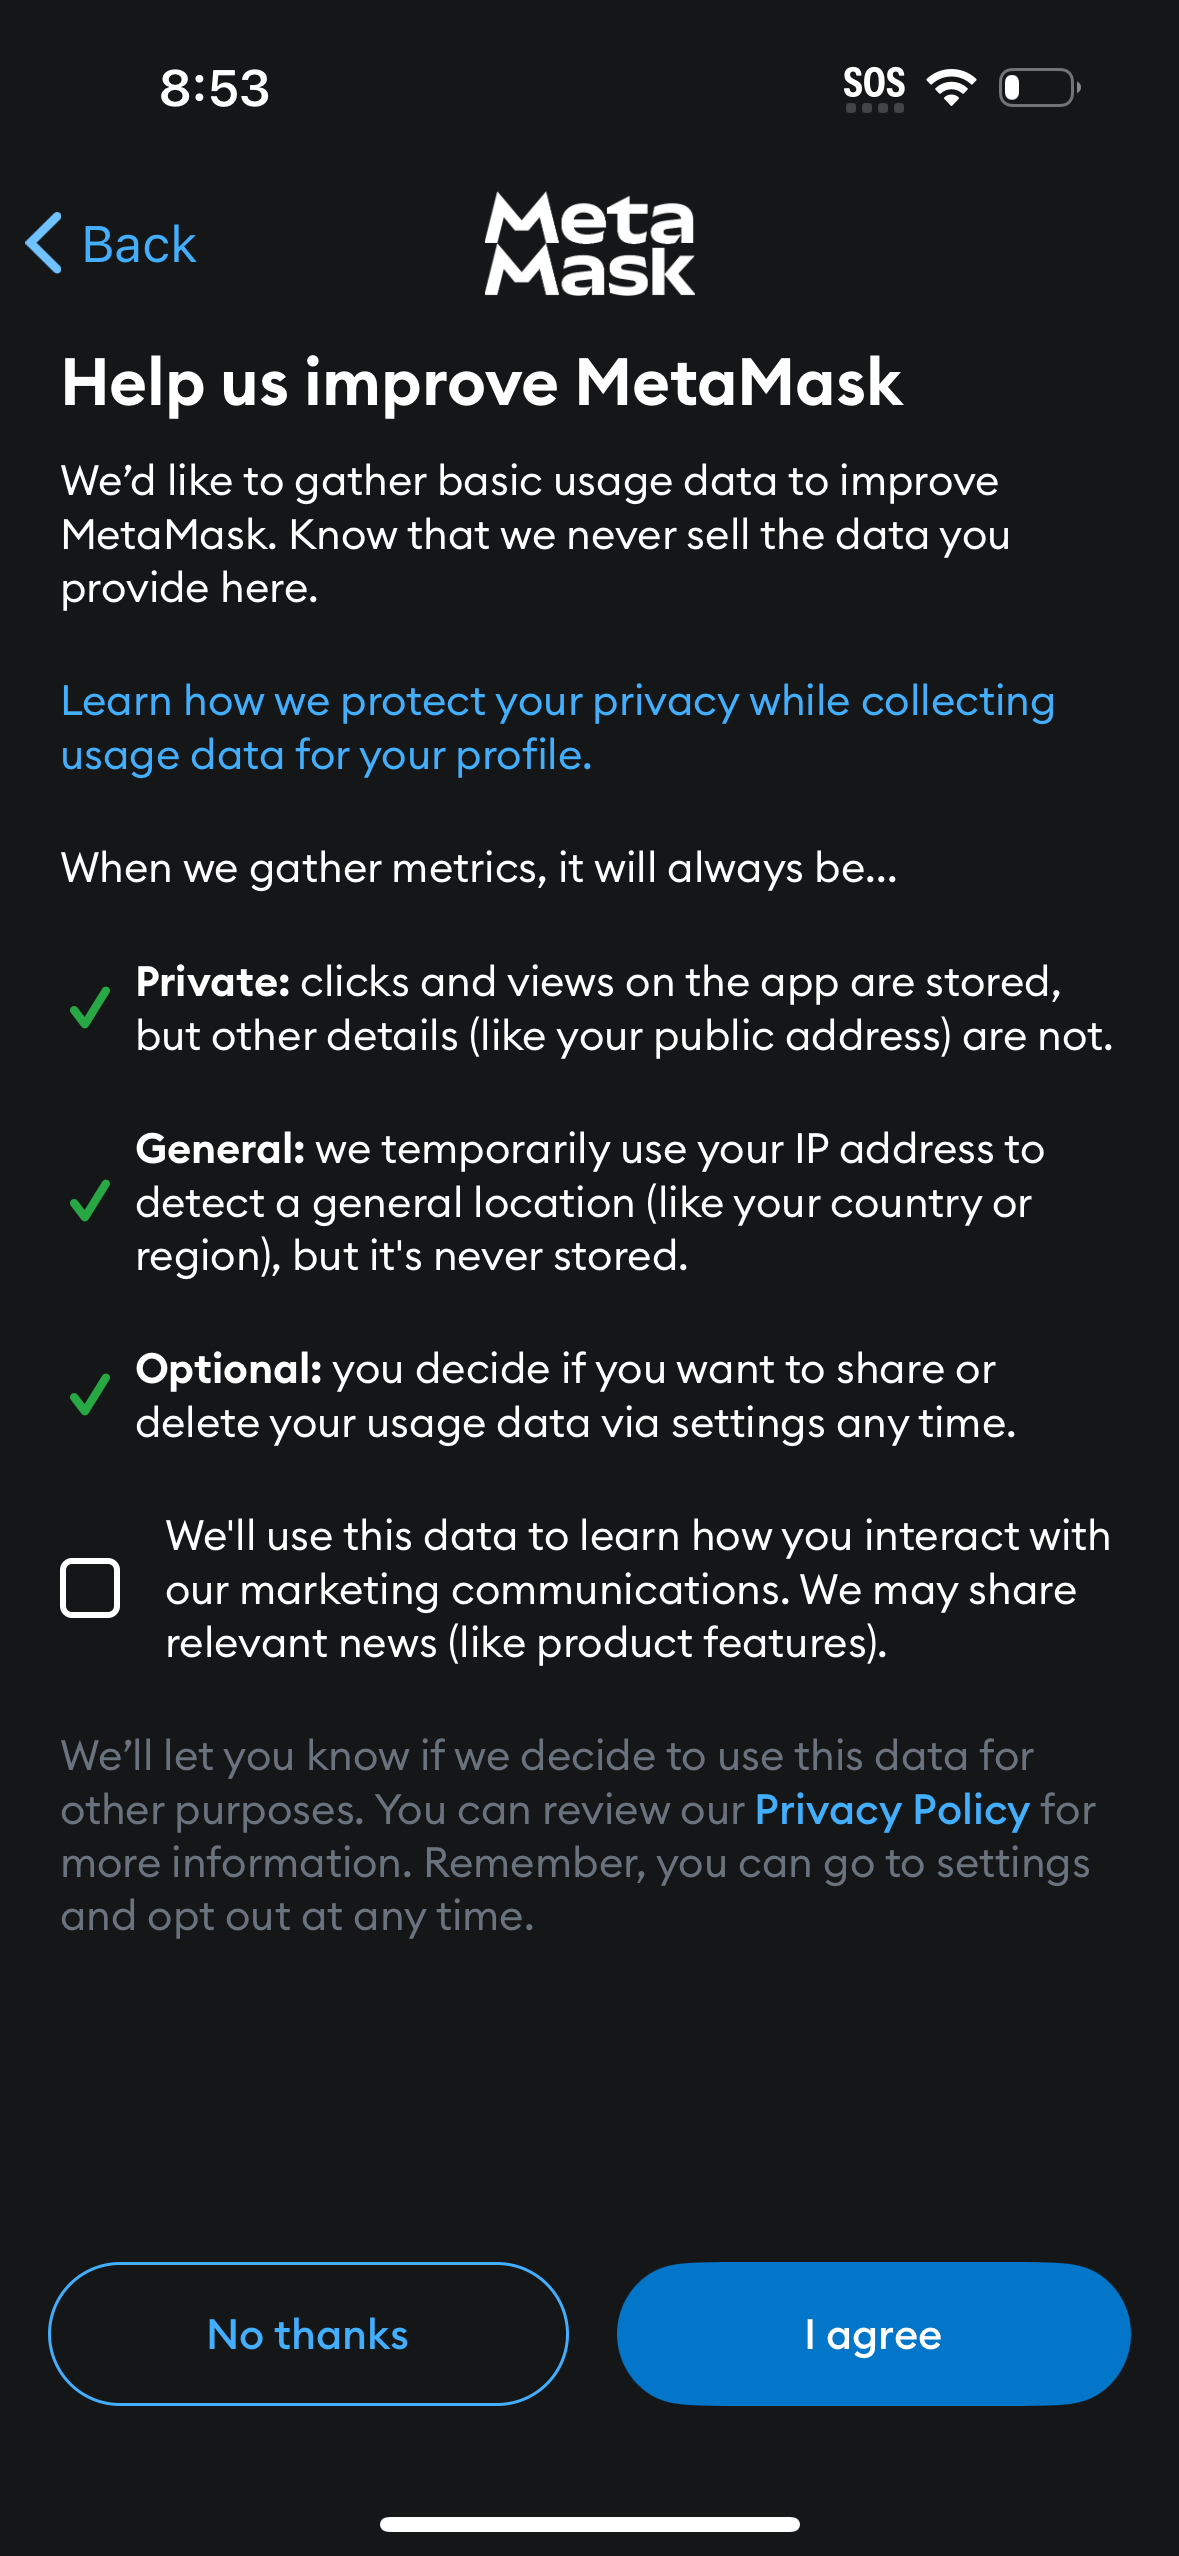Tap the left-pointing disclosure arrow
The image size is (1179, 2556).
43,243
